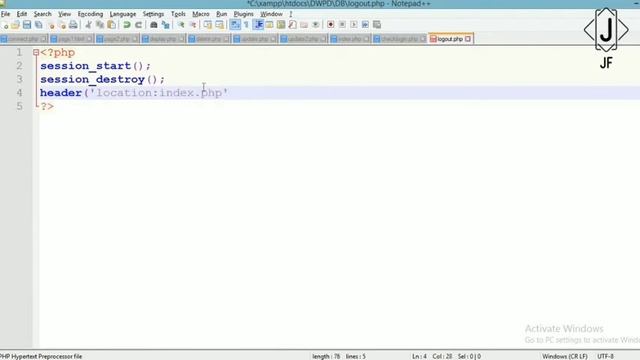The image size is (640, 360).
Task: Open the Language menu
Action: coord(122,14)
